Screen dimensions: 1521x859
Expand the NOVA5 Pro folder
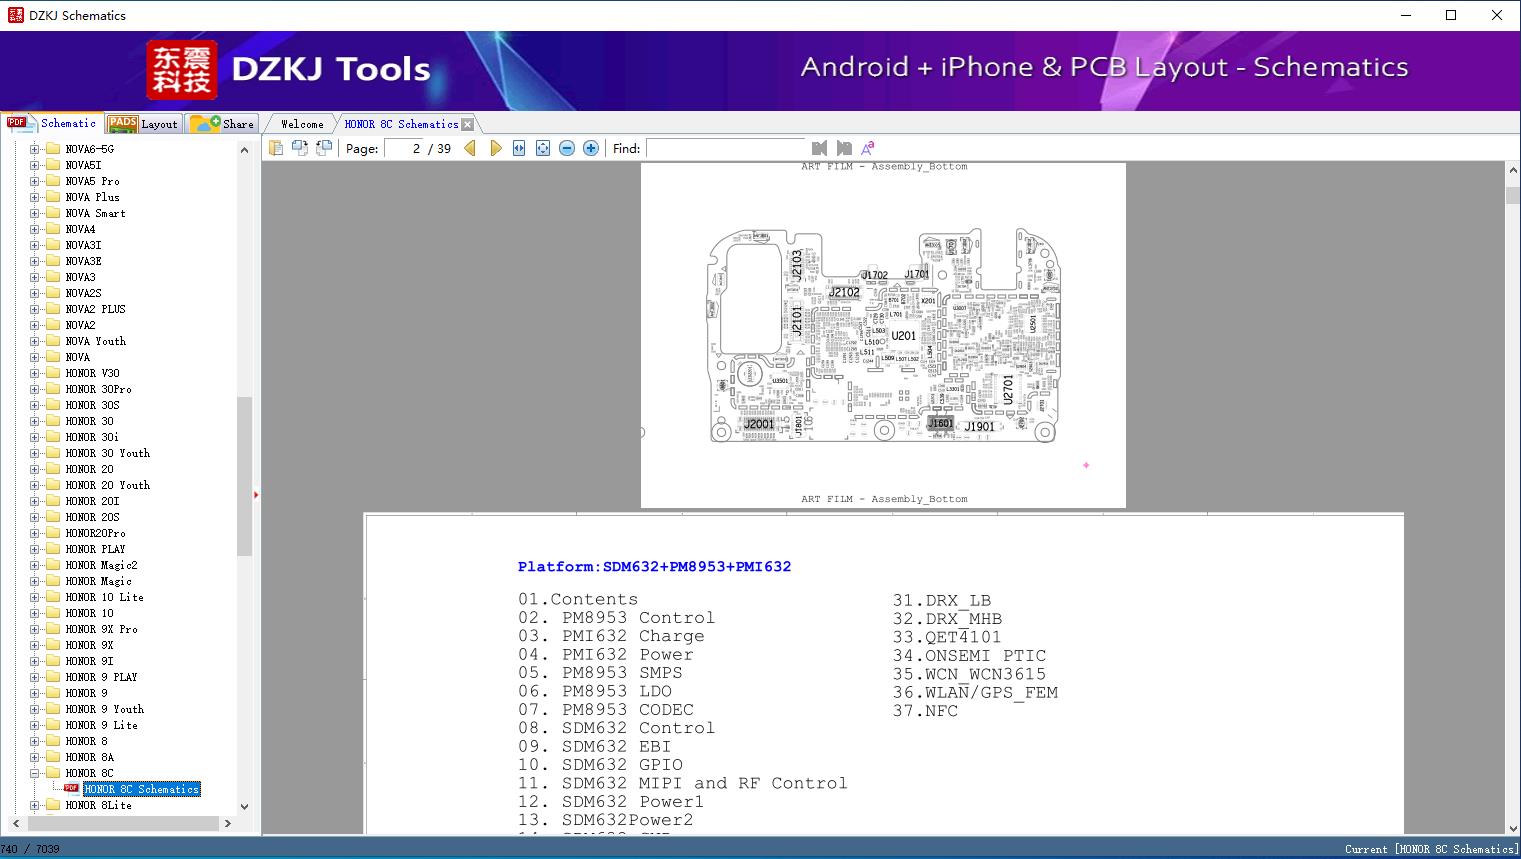pos(35,181)
